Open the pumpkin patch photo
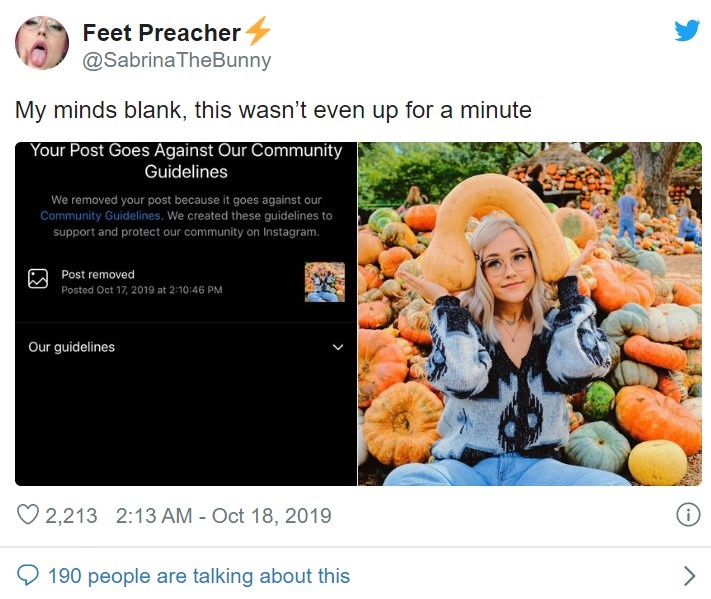Screen dimensions: 711x599 click(x=529, y=314)
